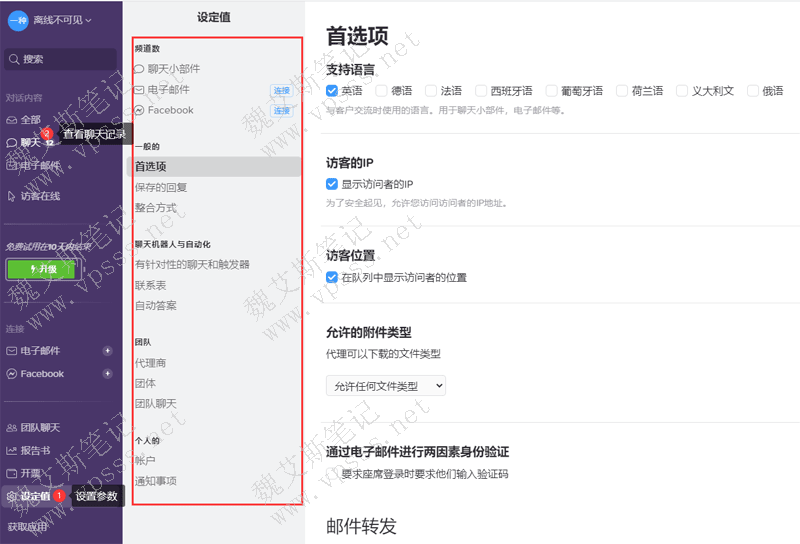This screenshot has width=800, height=544.
Task: Select 首选项 in the settings list
Action: click(214, 166)
